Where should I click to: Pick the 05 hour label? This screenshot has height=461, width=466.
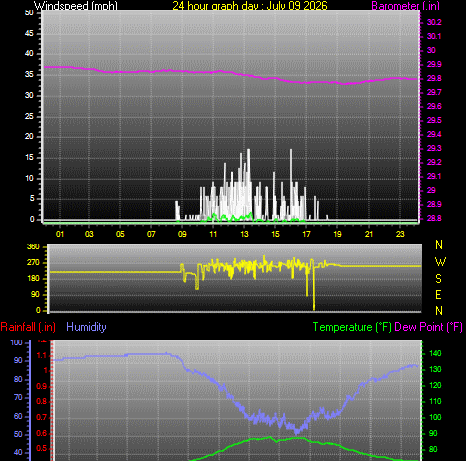coord(120,234)
